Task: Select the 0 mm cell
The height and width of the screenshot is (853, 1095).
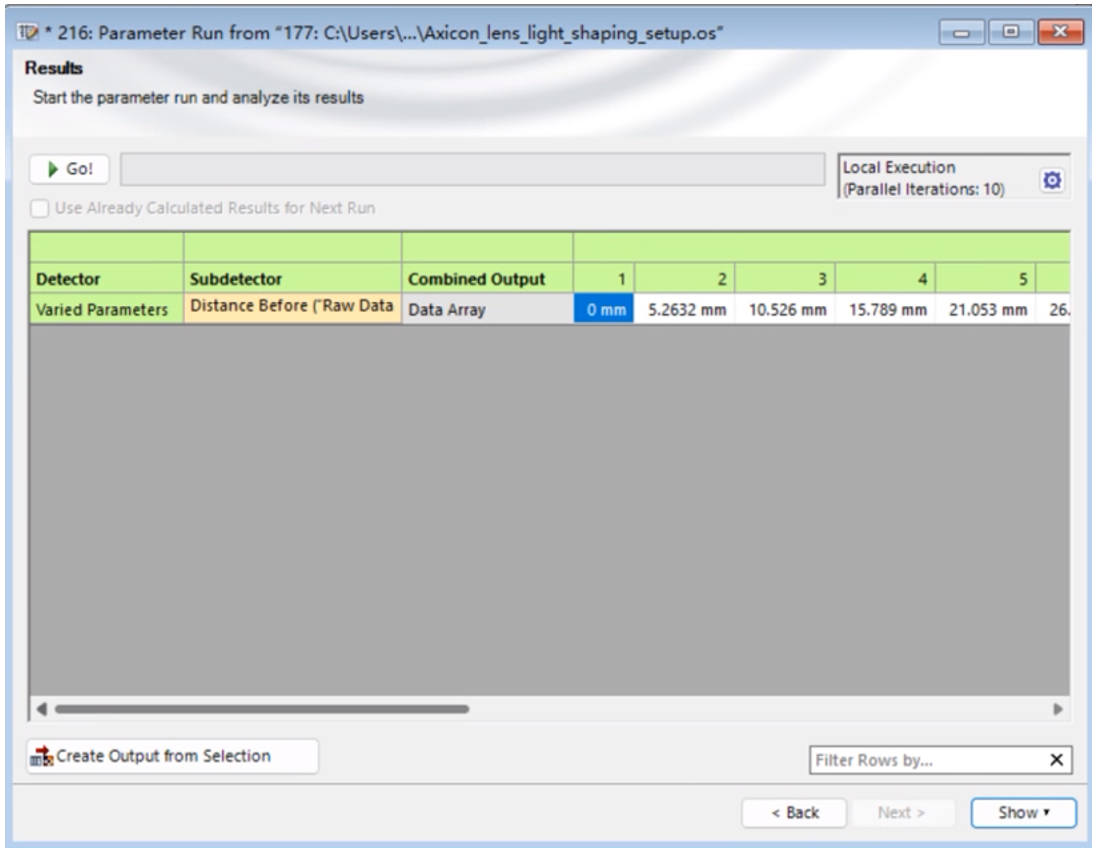Action: click(x=603, y=310)
